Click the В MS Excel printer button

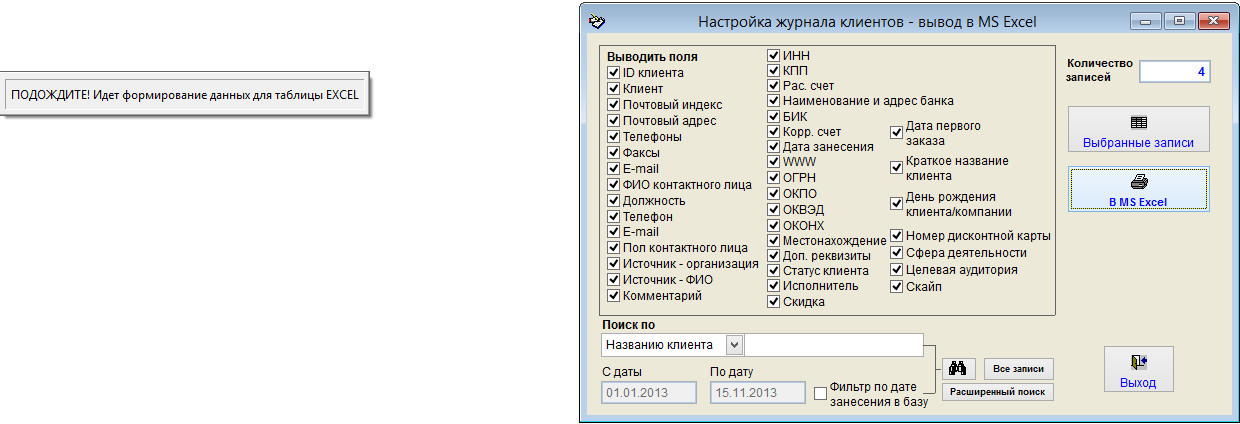click(1138, 188)
